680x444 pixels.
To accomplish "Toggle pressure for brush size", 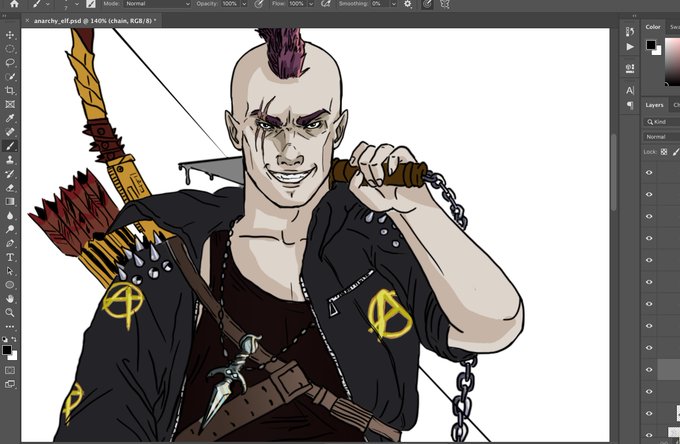I will click(x=427, y=4).
